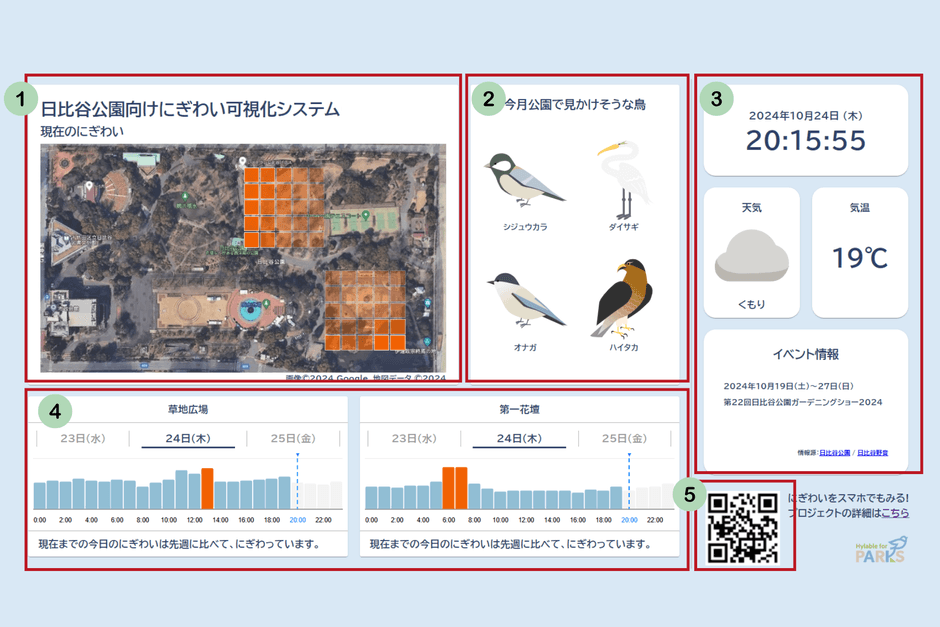The width and height of the screenshot is (940, 627).
Task: Switch 草地広場 chart to 25日(金) tab
Action: click(x=293, y=438)
